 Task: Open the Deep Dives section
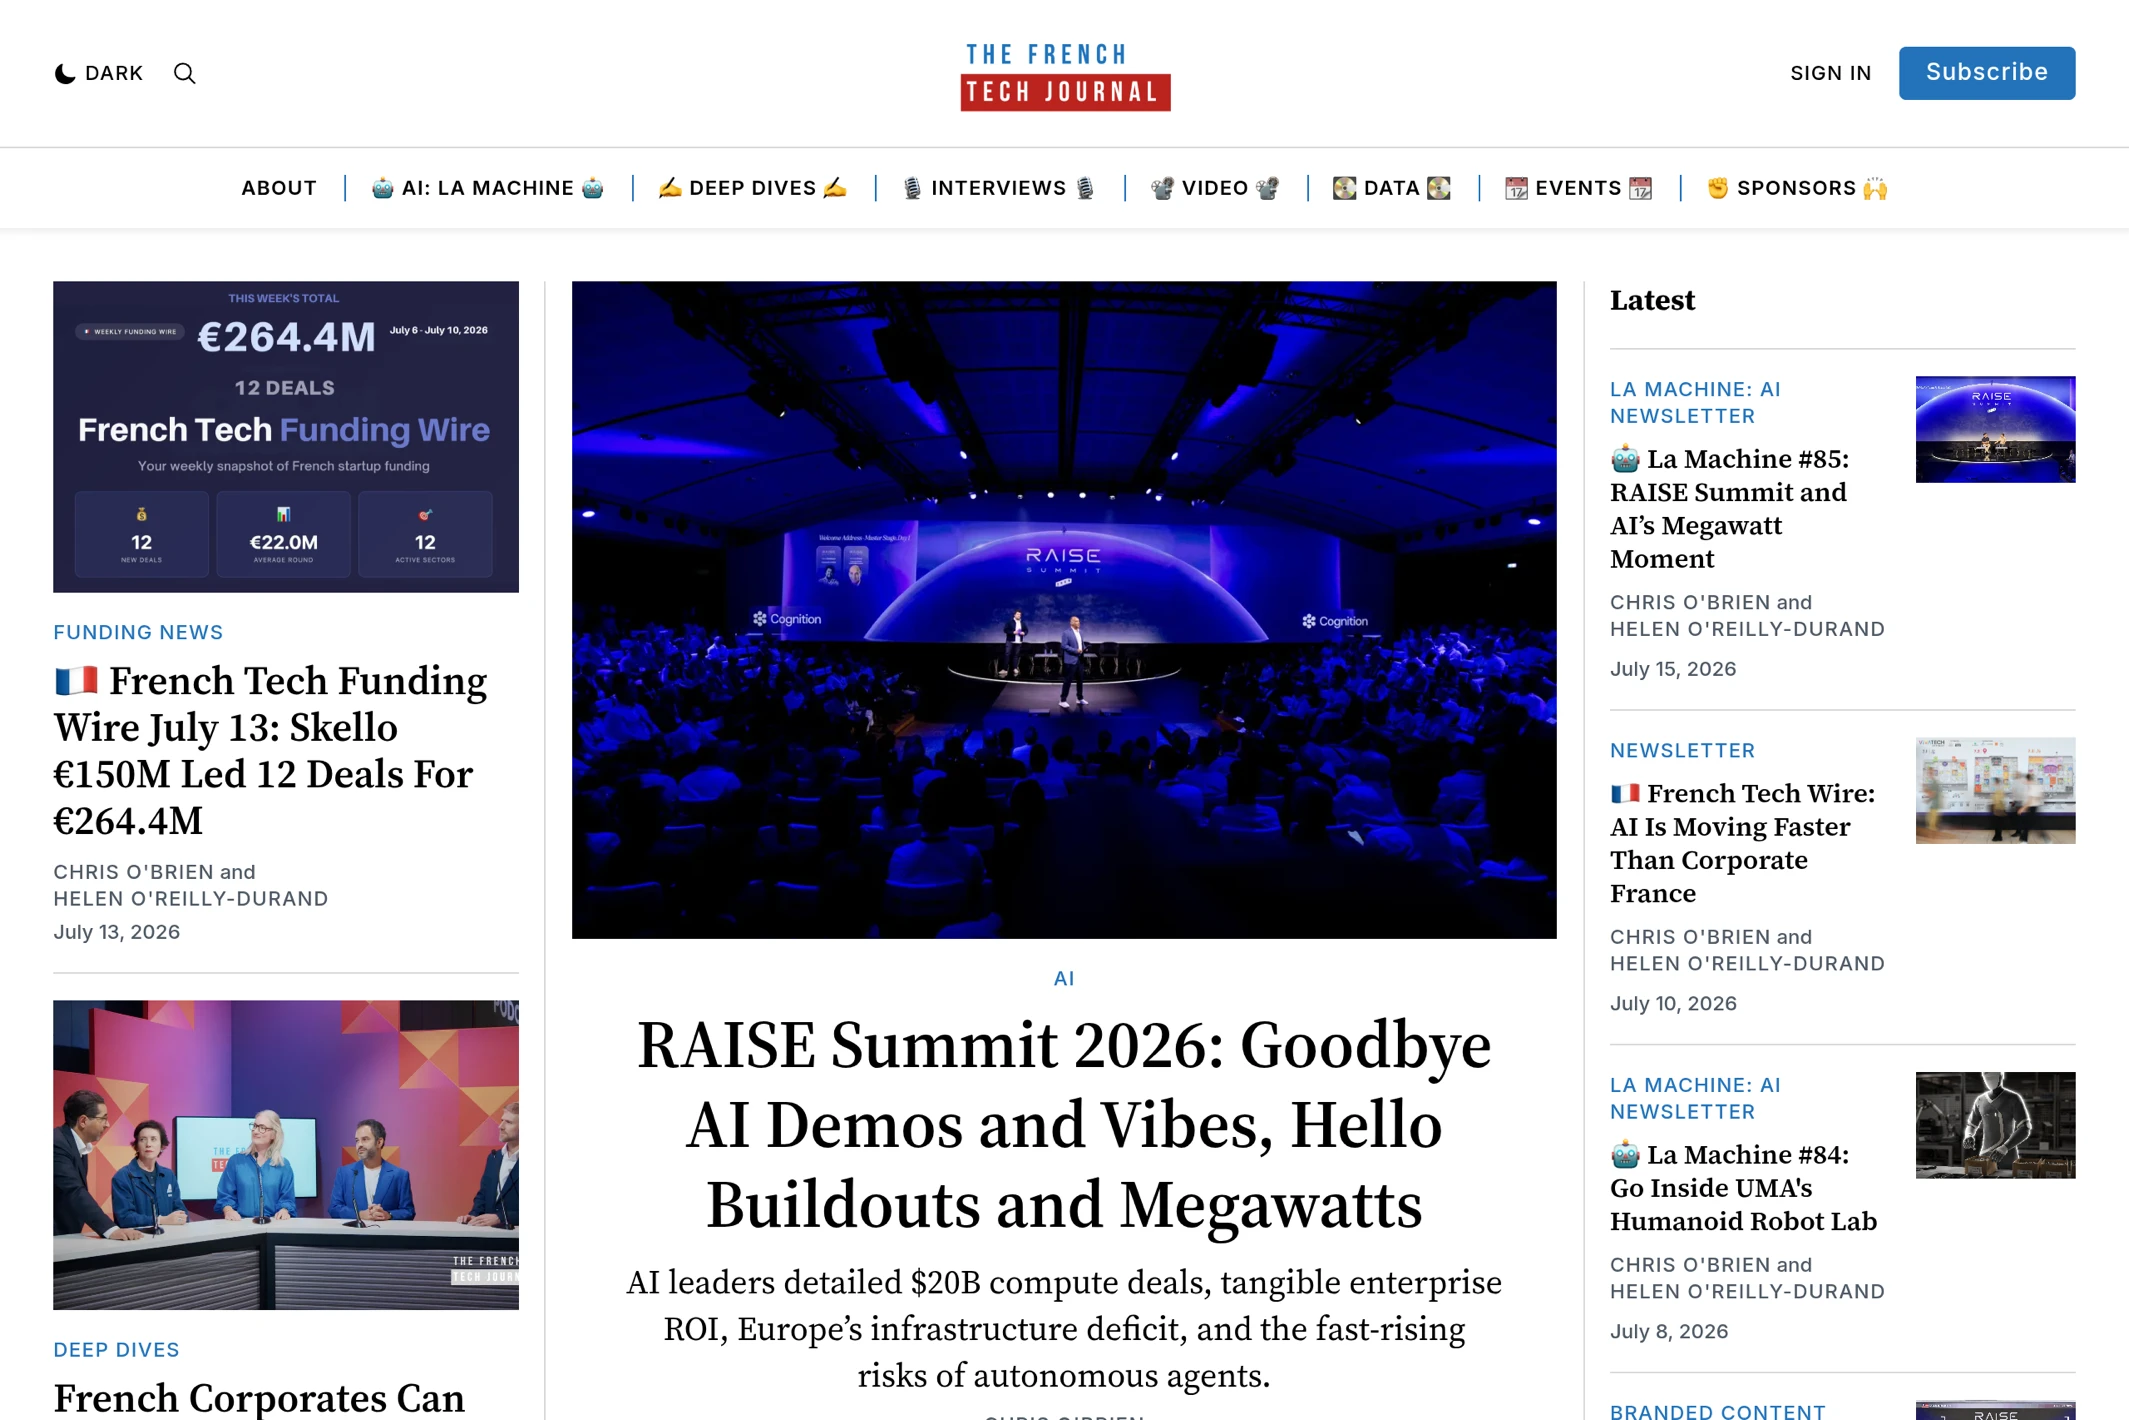[753, 188]
